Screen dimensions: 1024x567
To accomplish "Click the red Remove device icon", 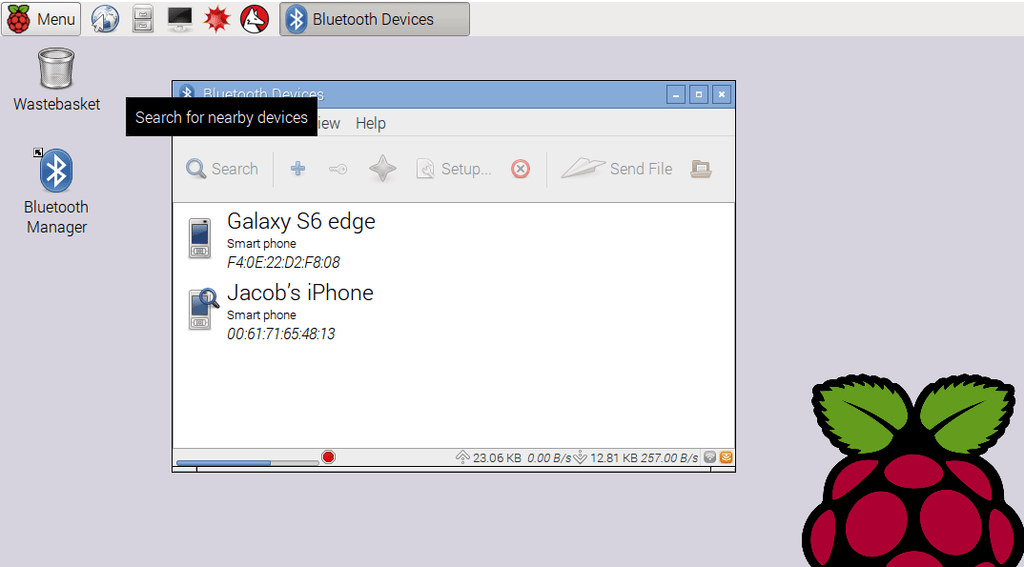I will coord(520,169).
